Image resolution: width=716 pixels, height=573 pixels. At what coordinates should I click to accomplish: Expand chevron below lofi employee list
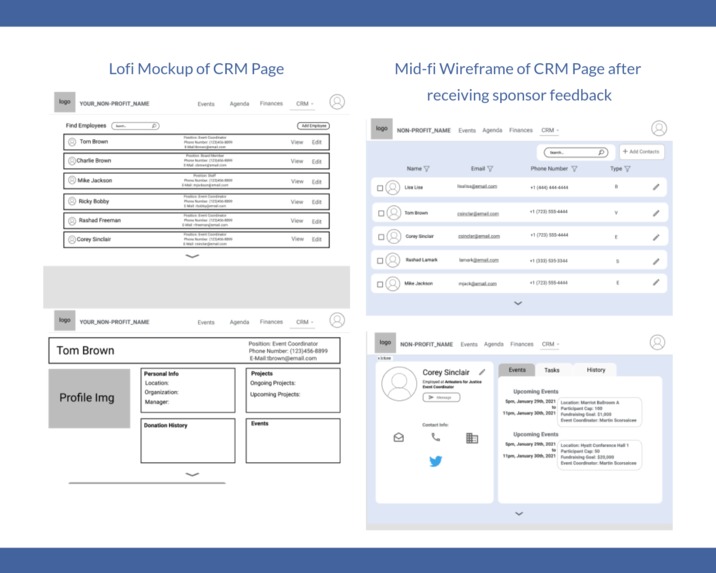coord(192,256)
